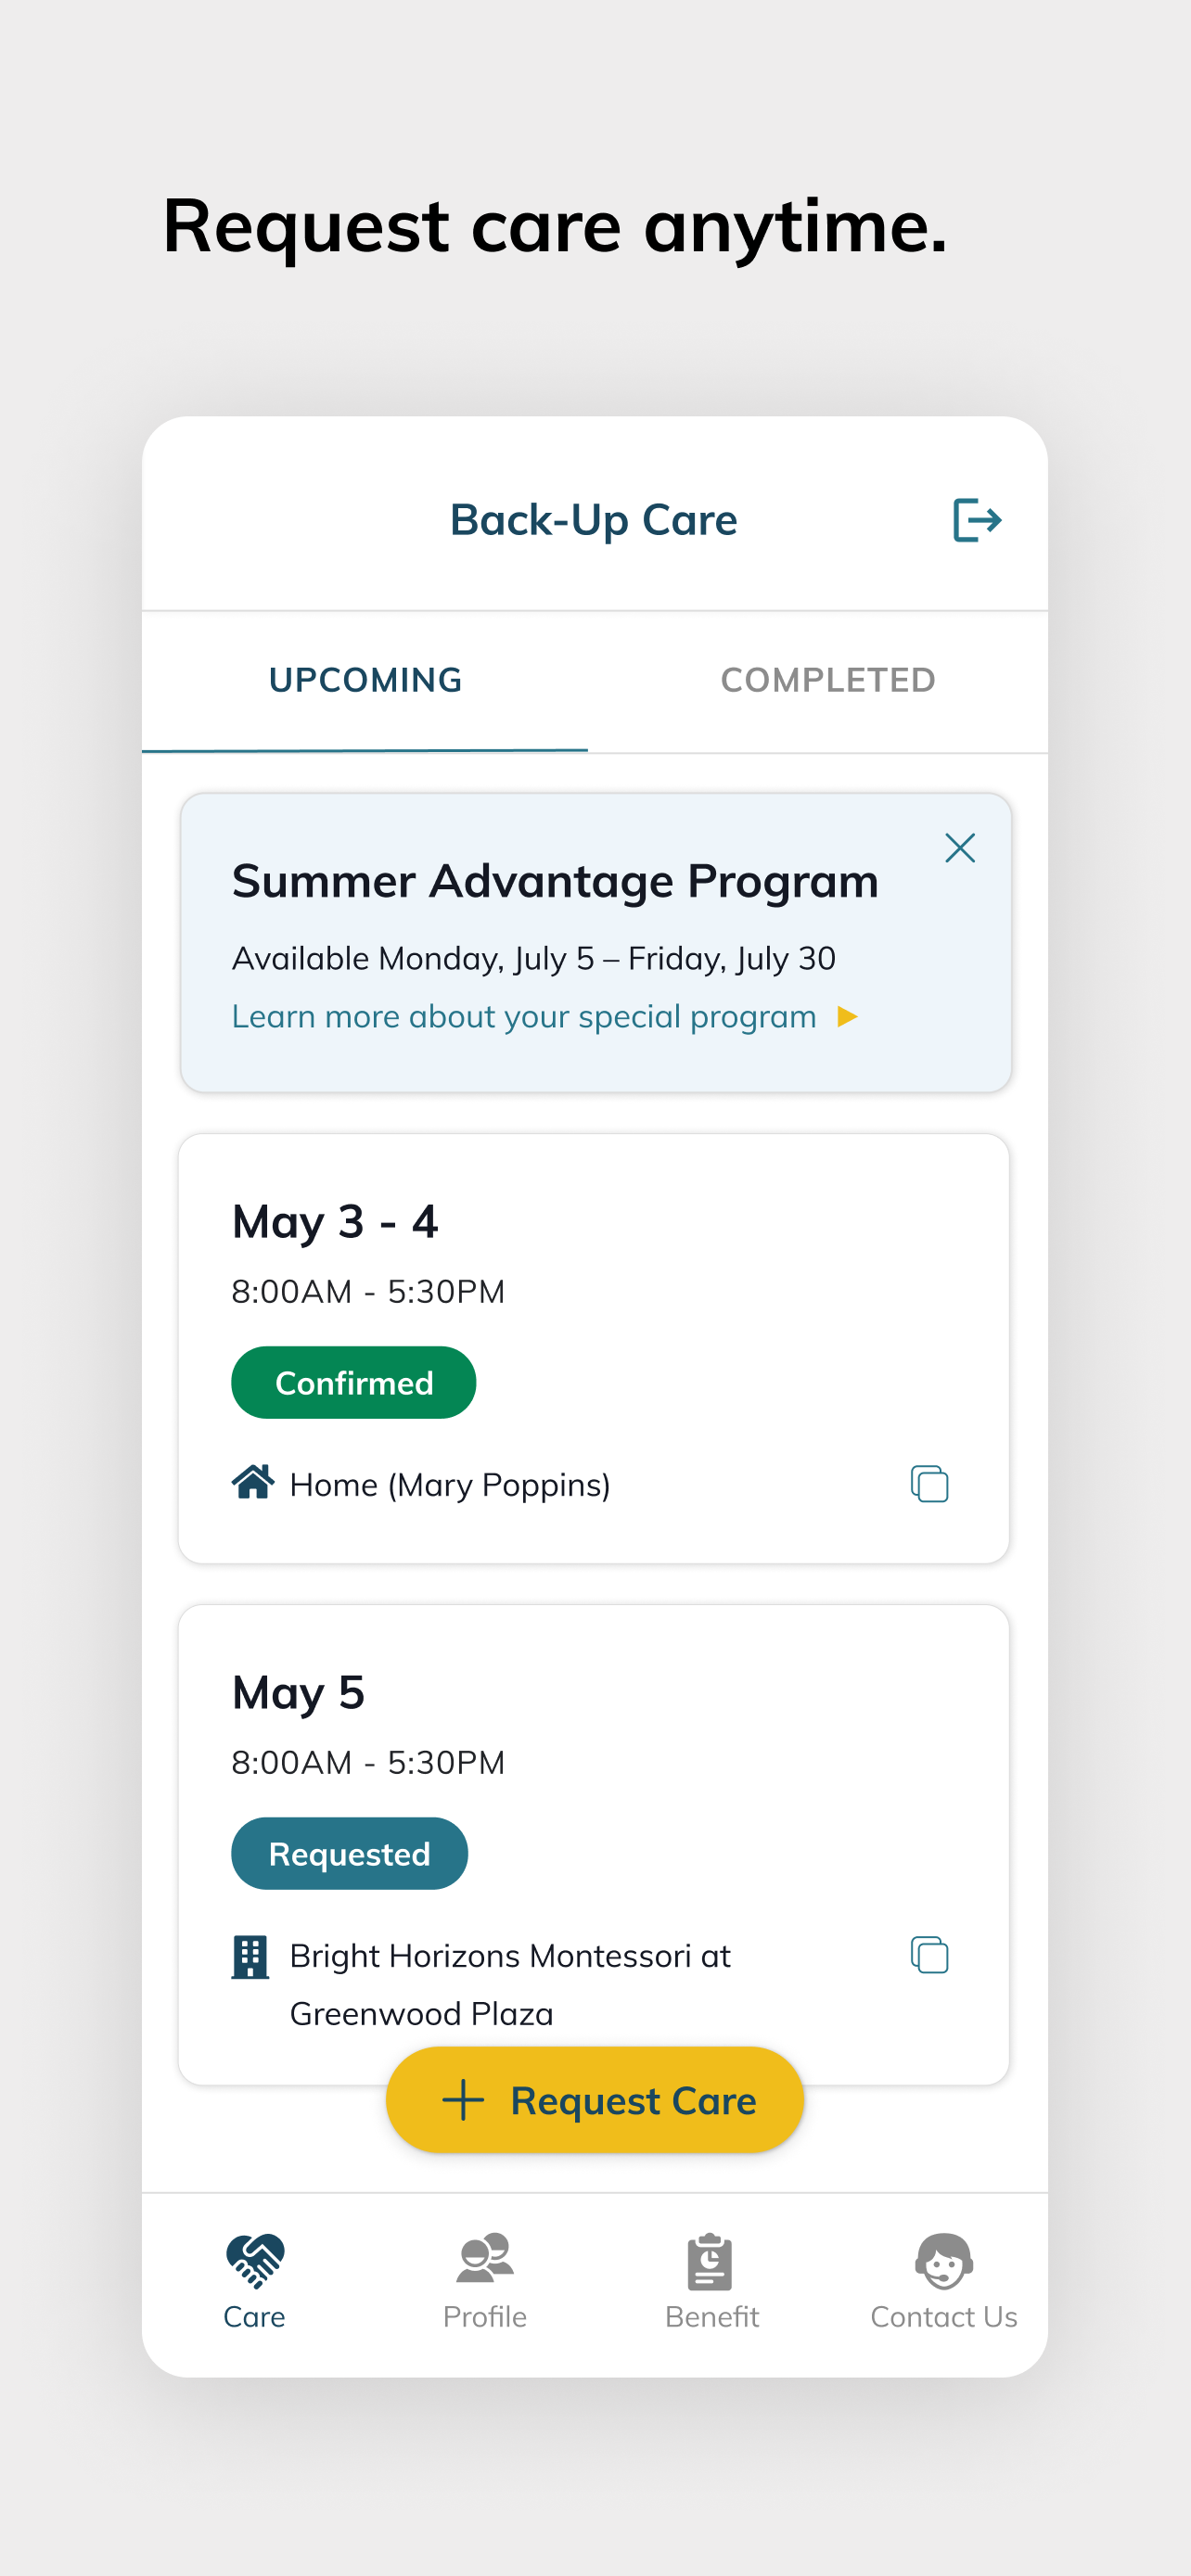The image size is (1191, 2576).
Task: Select Bright Horizons Montessori at Greenwood Plaza
Action: 510,1984
